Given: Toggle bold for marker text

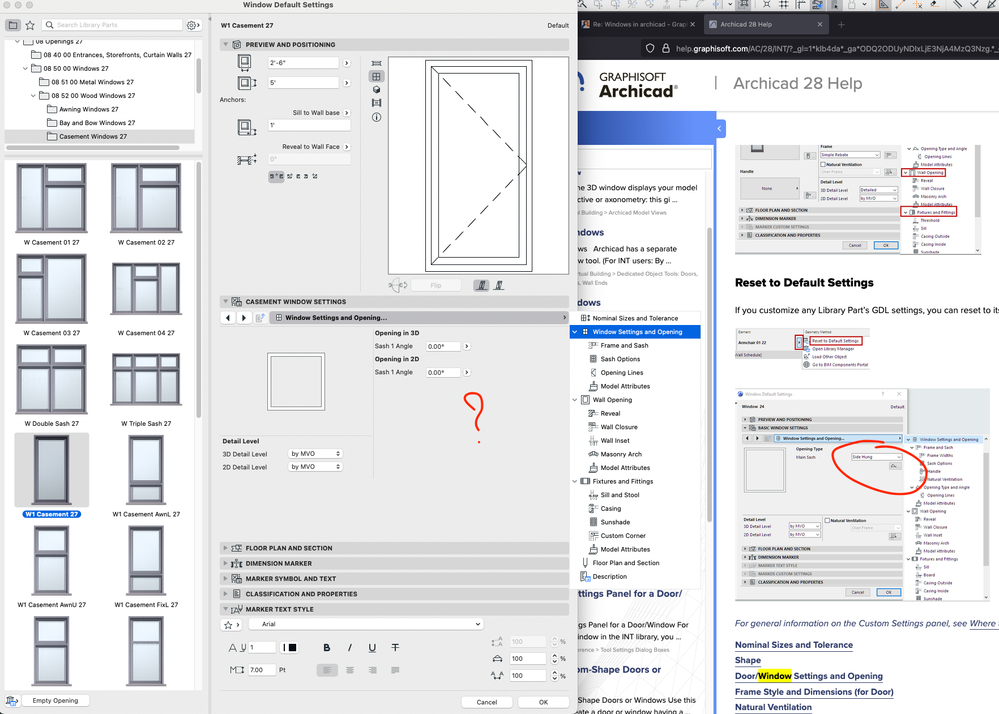Looking at the screenshot, I should coord(327,648).
